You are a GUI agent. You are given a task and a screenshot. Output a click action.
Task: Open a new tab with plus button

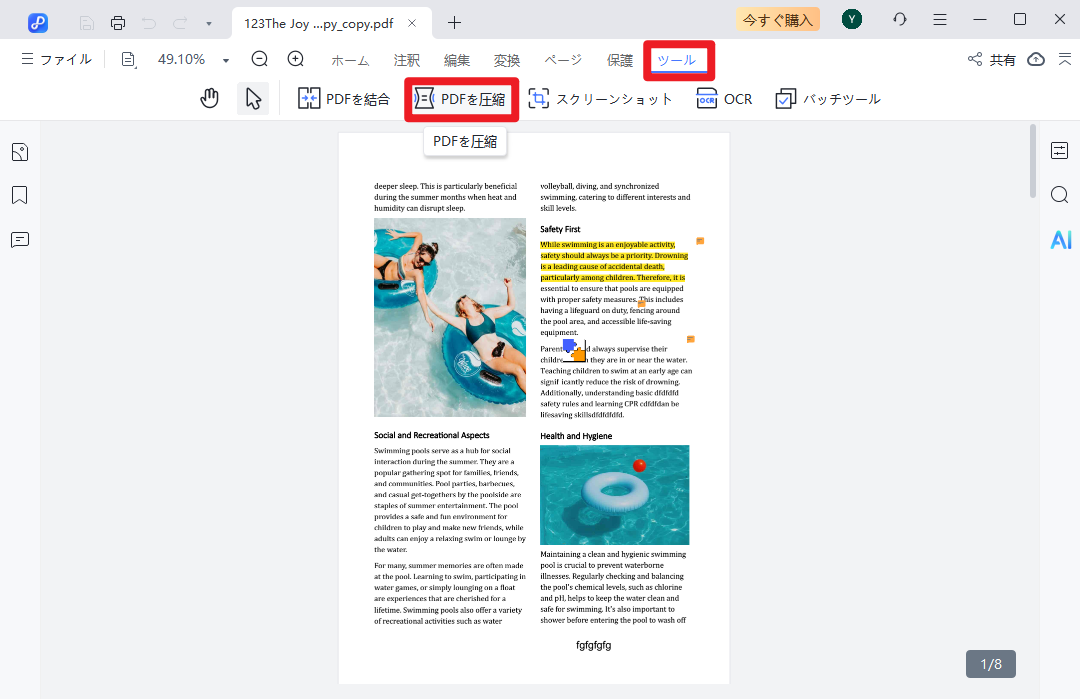(455, 22)
